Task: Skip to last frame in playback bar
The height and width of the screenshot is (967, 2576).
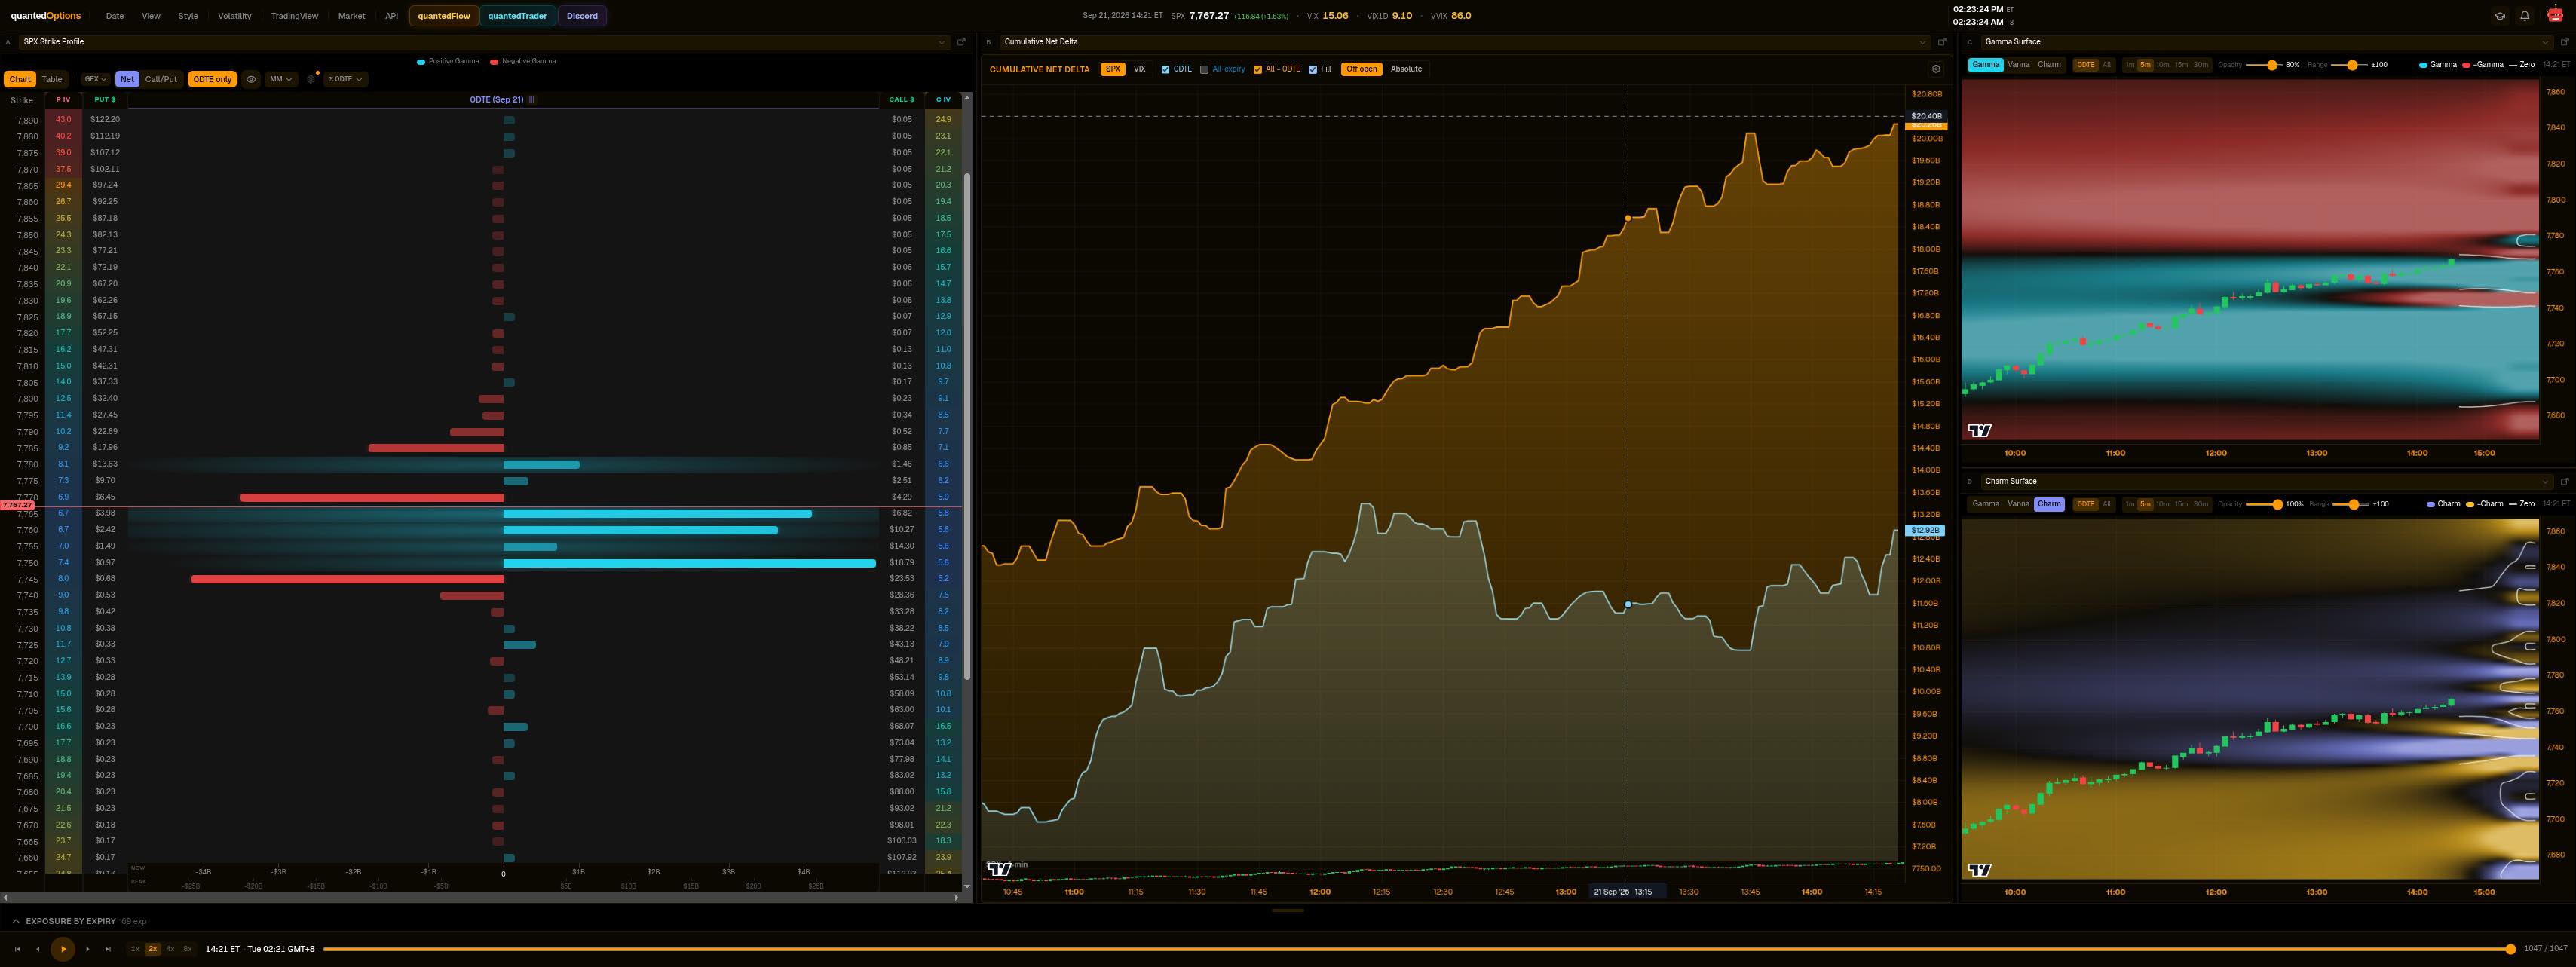Action: [x=108, y=949]
